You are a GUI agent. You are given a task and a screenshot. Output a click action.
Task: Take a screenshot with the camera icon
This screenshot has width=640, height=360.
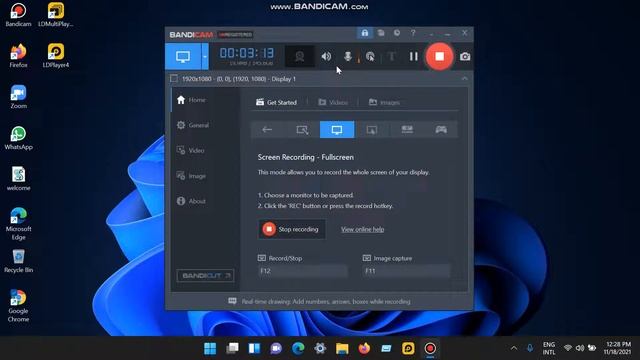[x=464, y=57]
